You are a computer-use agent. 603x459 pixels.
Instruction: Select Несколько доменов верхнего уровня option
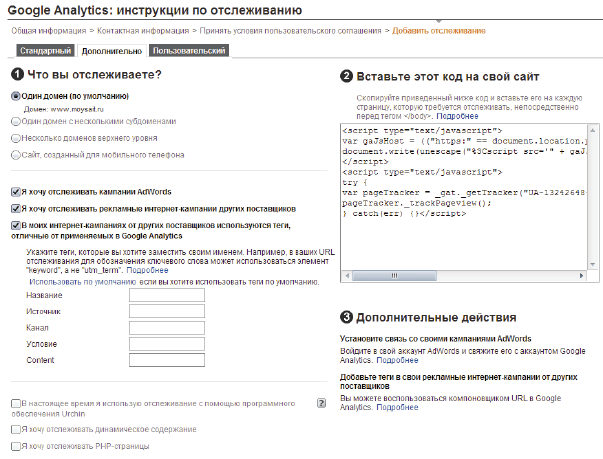coord(15,137)
